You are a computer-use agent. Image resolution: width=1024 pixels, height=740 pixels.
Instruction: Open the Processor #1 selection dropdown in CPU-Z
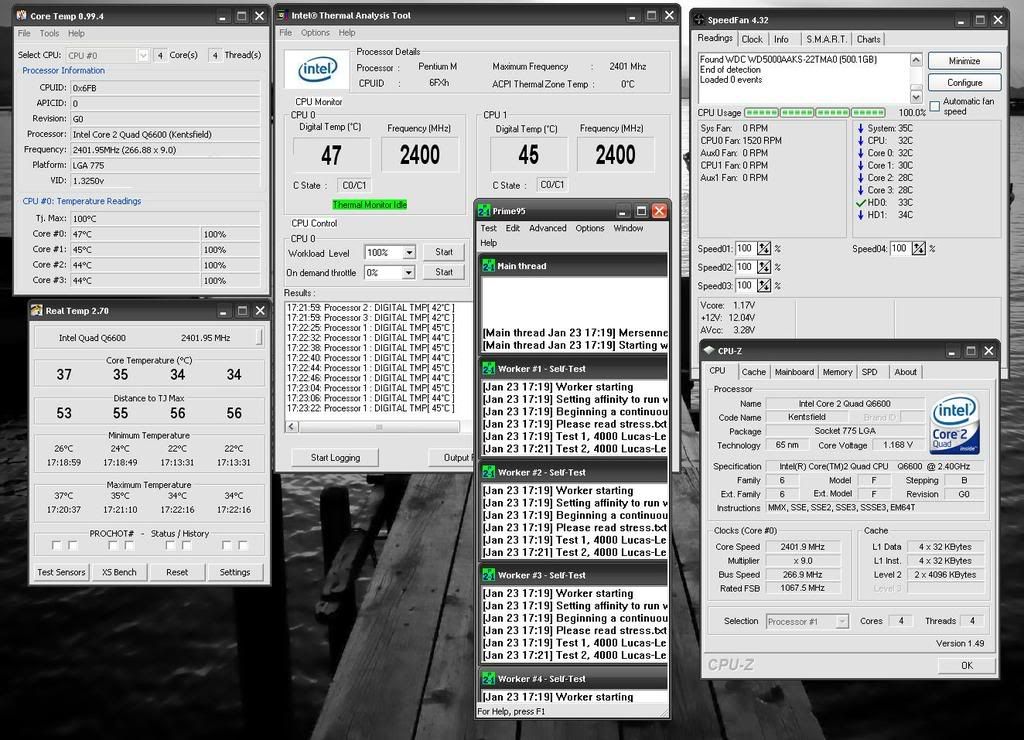tap(842, 621)
